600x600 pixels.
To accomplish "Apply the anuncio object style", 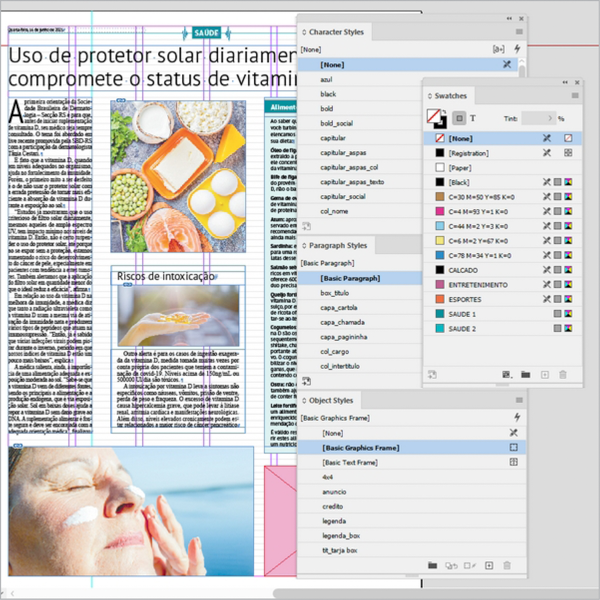I will coord(411,492).
